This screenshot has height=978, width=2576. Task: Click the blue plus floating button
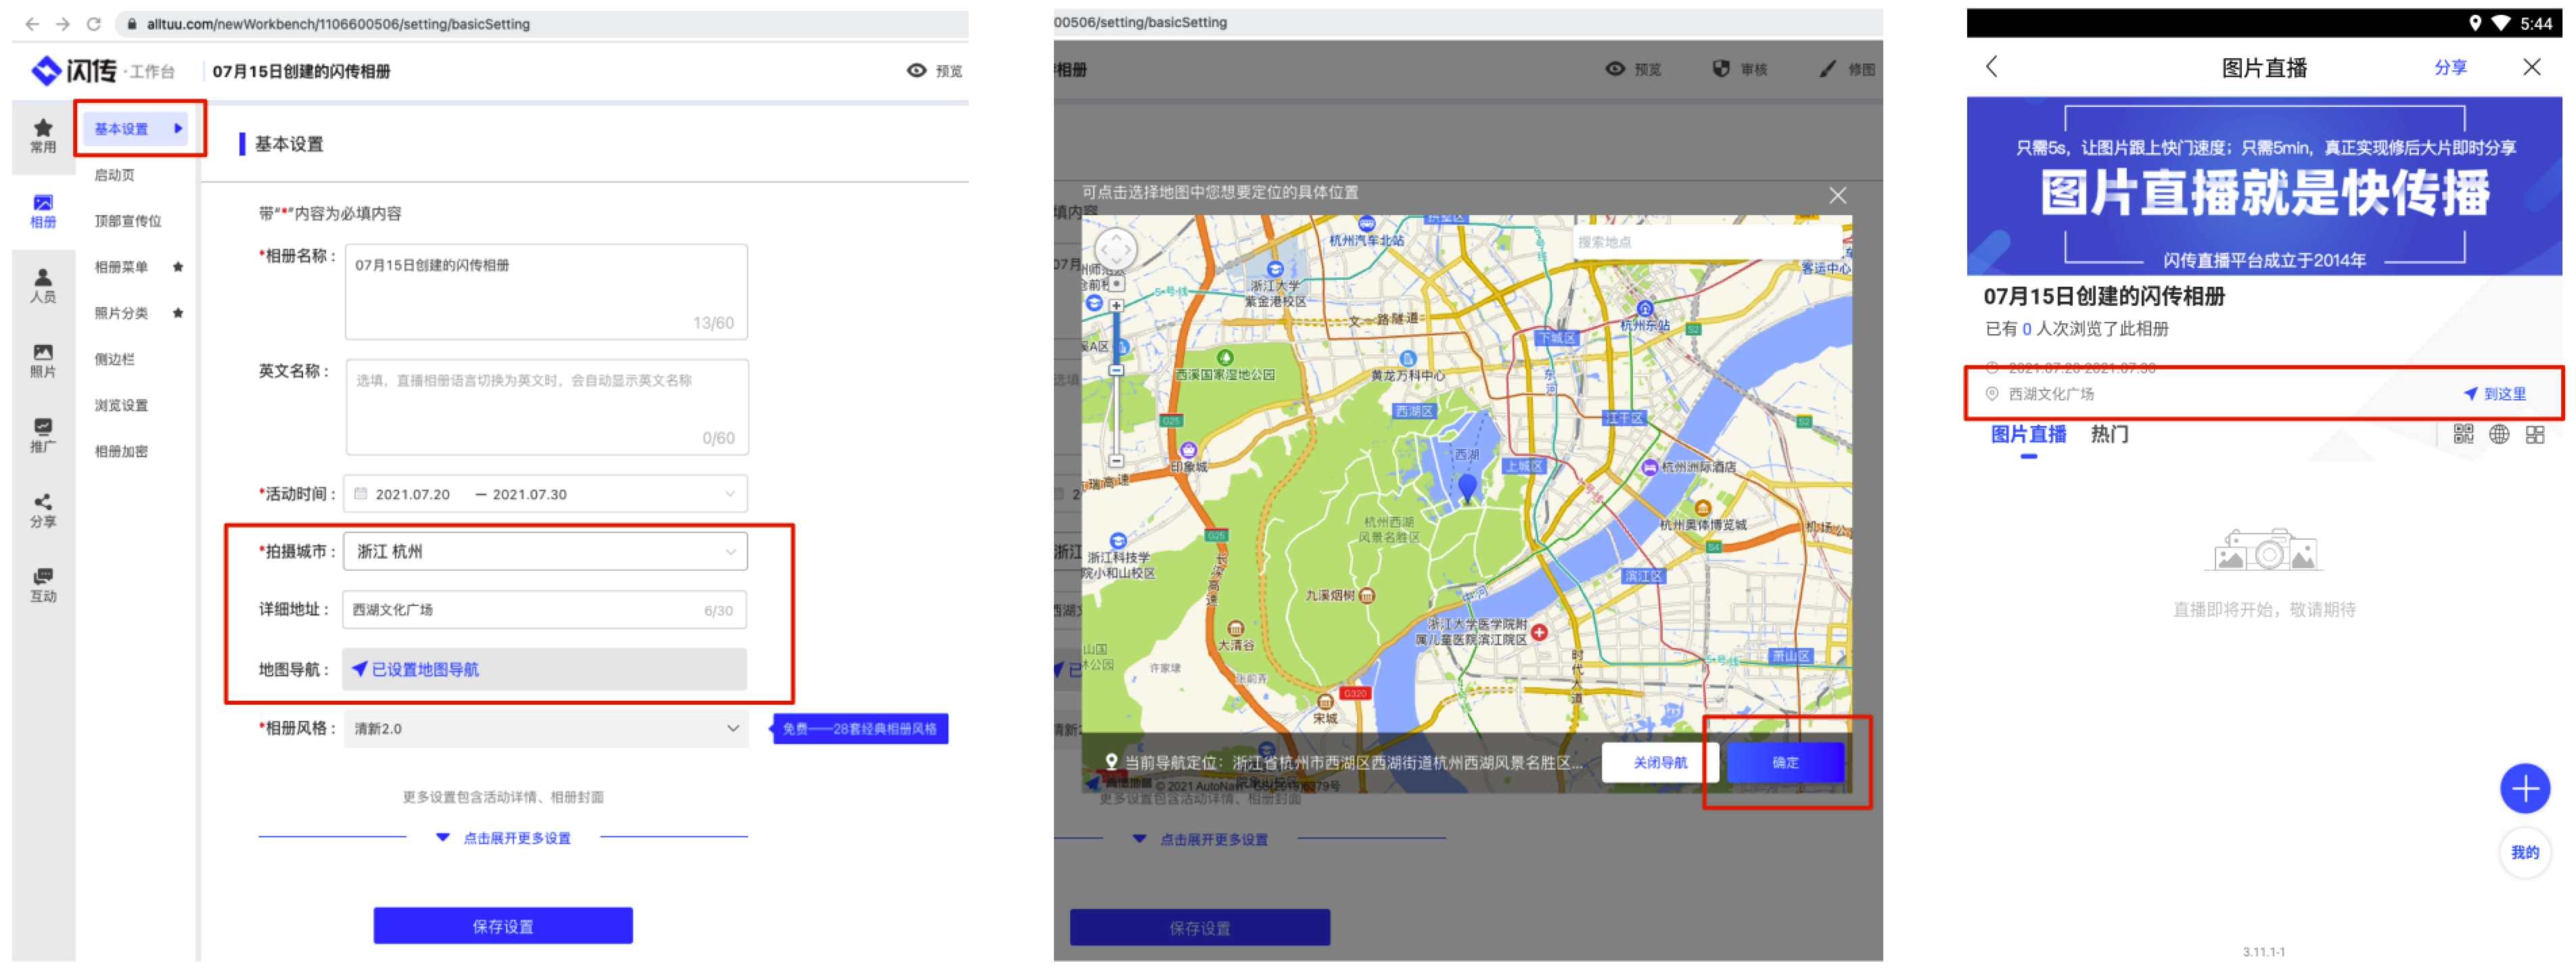[x=2525, y=789]
